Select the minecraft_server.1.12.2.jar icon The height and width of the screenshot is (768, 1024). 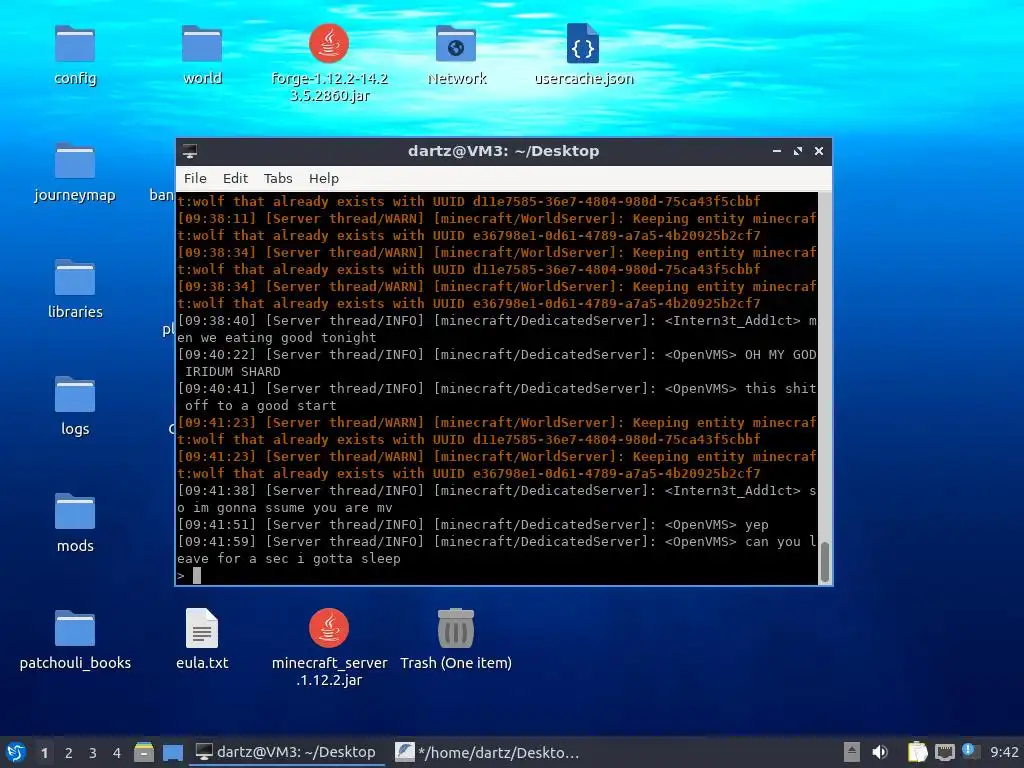click(328, 628)
